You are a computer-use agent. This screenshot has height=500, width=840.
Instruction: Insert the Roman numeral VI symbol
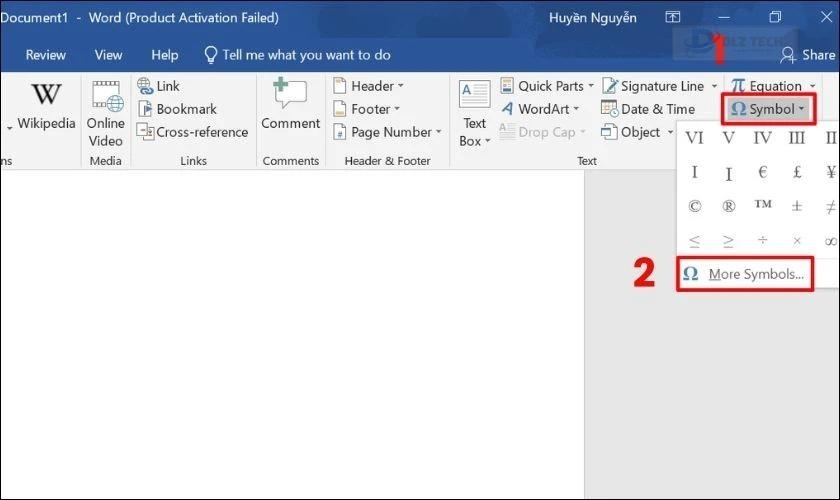[694, 138]
